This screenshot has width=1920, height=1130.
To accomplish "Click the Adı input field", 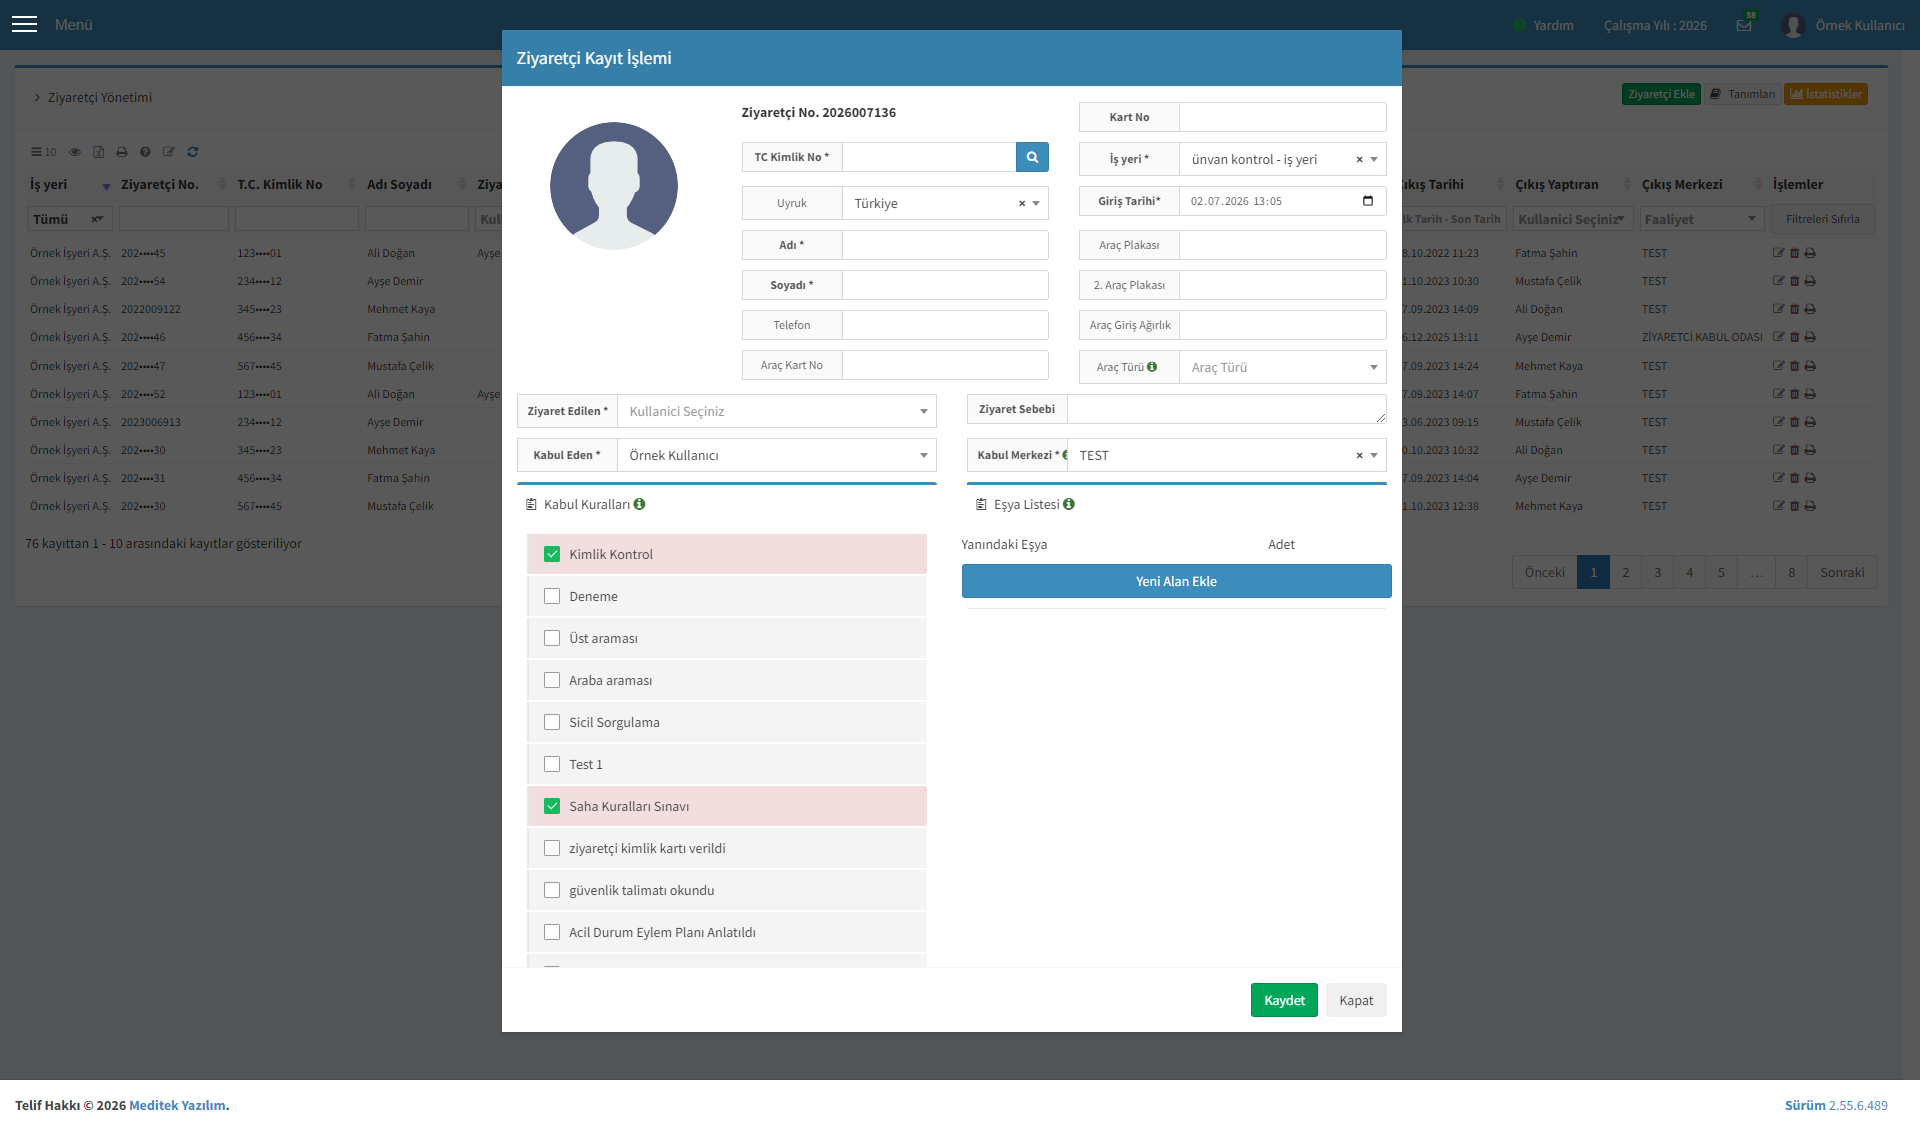I will click(945, 245).
